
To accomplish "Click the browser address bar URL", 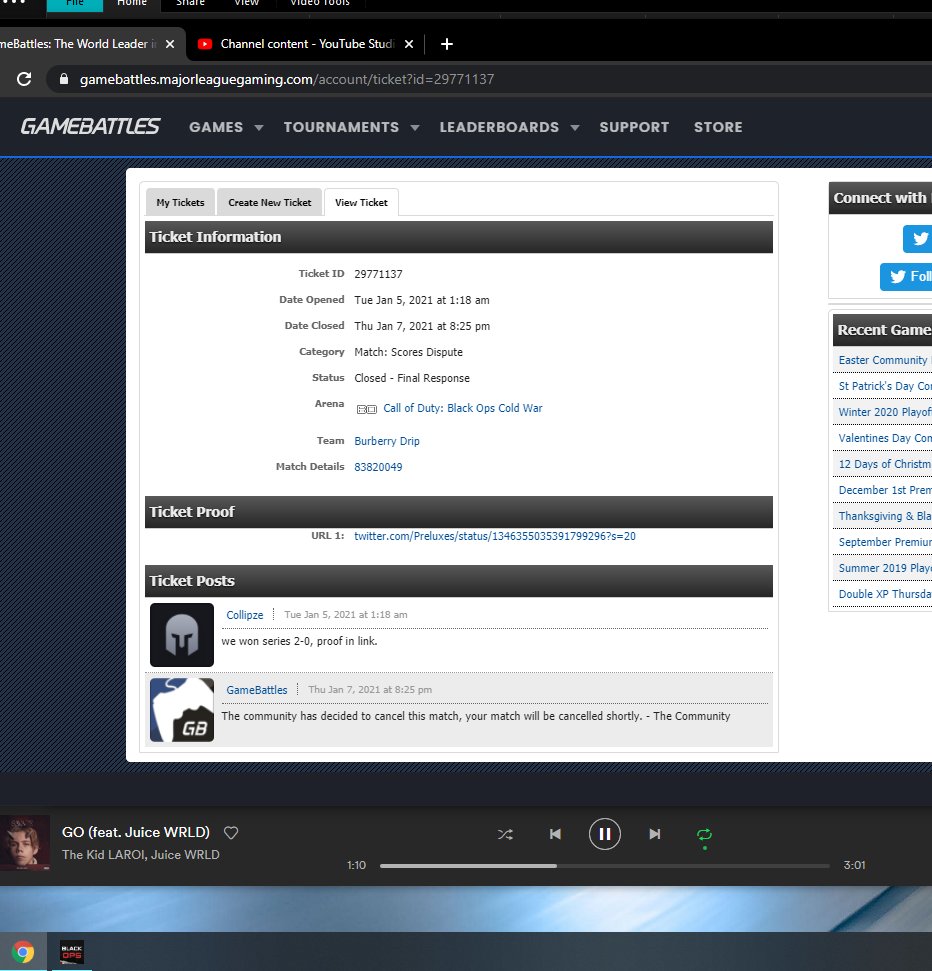I will click(x=287, y=79).
